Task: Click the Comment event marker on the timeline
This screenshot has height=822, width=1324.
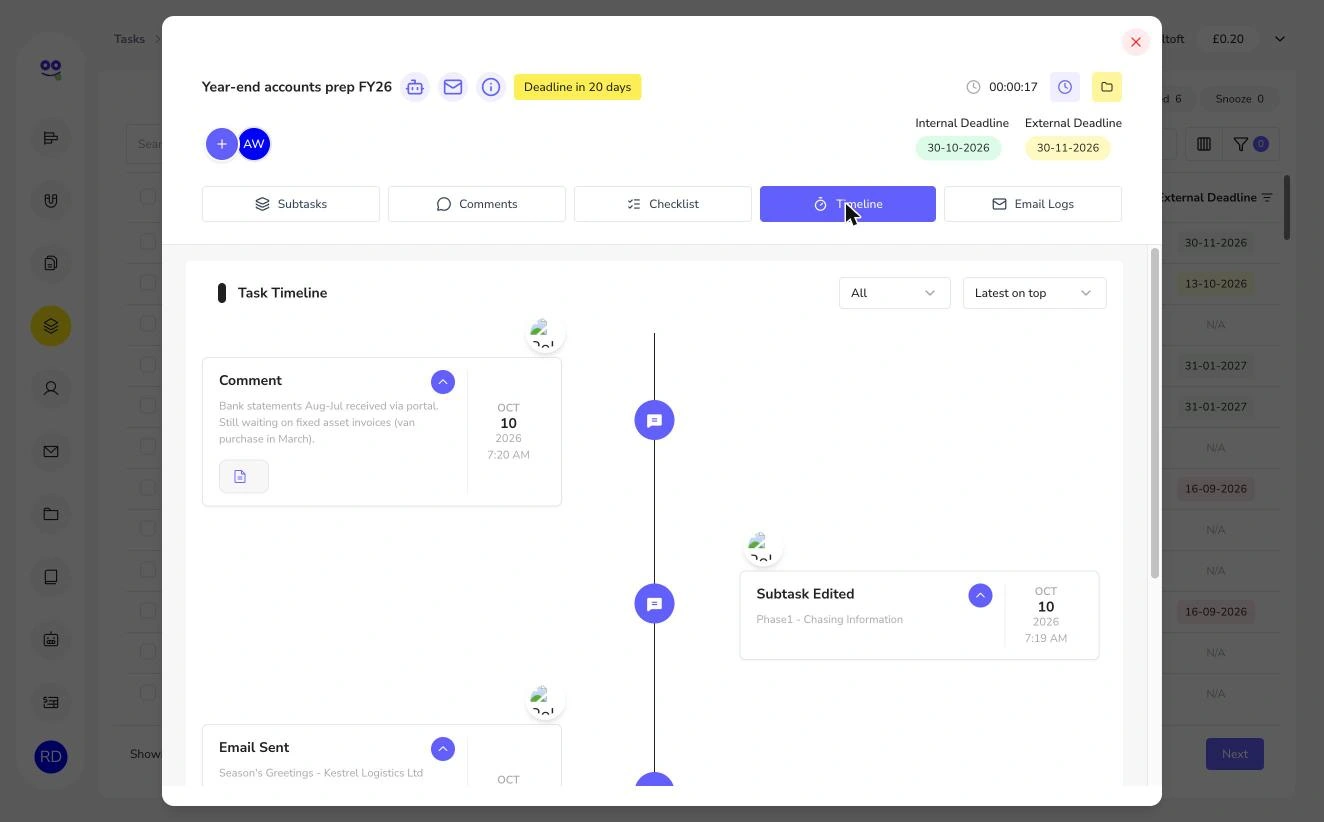Action: point(655,421)
